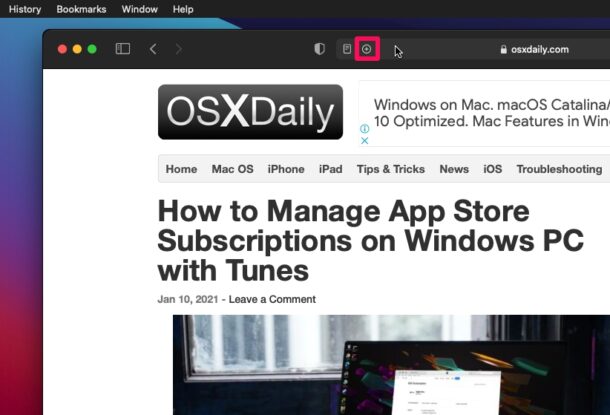Minimize Safari with the yellow button
Screen dimensions: 610x415
(77, 49)
